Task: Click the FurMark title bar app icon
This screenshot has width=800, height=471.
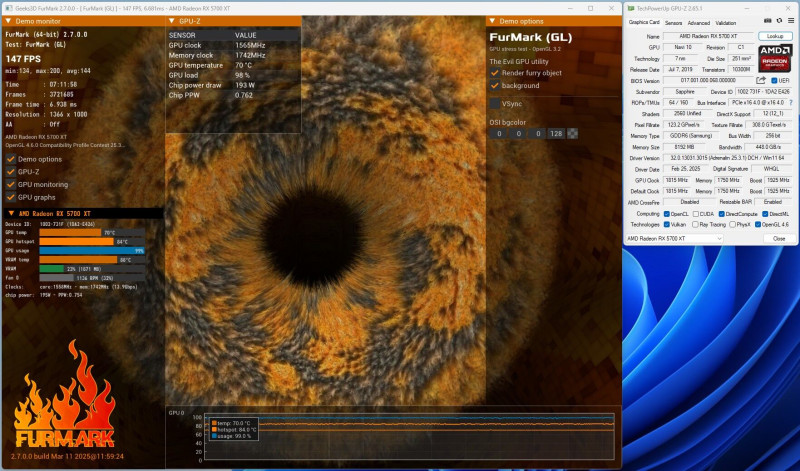Action: pyautogui.click(x=9, y=8)
